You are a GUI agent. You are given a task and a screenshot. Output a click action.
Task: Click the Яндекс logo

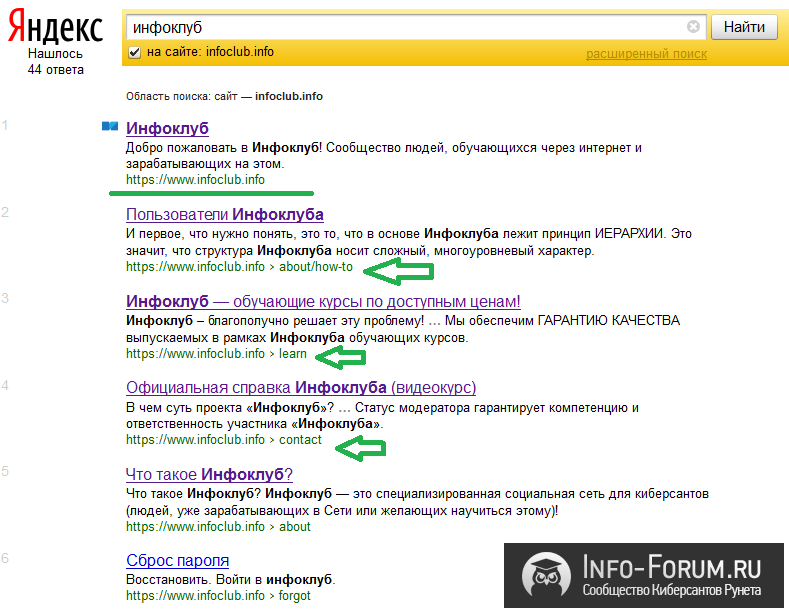click(55, 27)
